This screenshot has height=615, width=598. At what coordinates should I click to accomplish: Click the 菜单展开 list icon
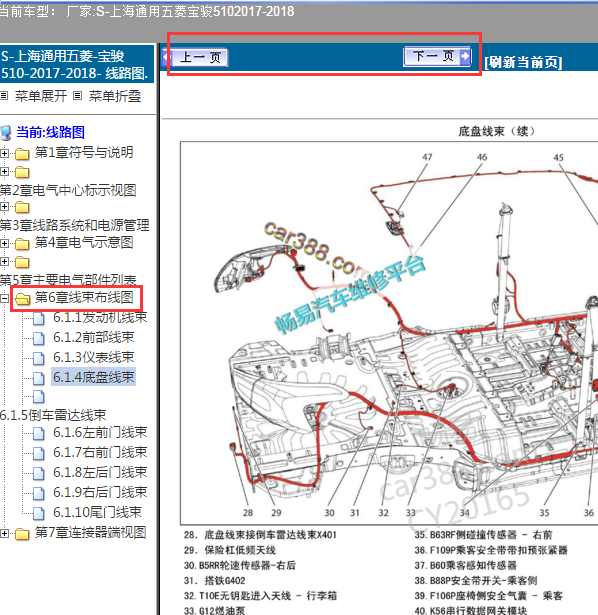pyautogui.click(x=4, y=96)
